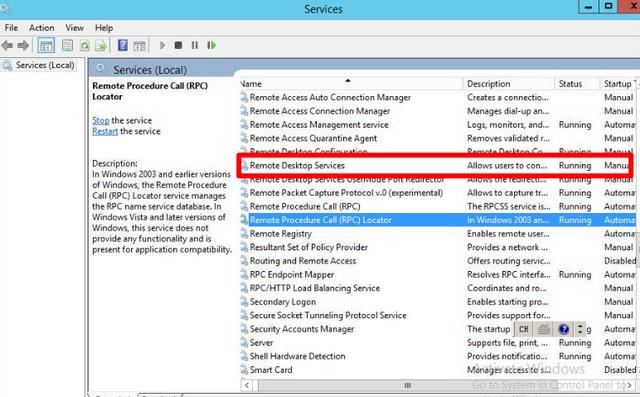Click gear icon beside Routing and Remote Access
This screenshot has height=397, width=640.
click(244, 261)
